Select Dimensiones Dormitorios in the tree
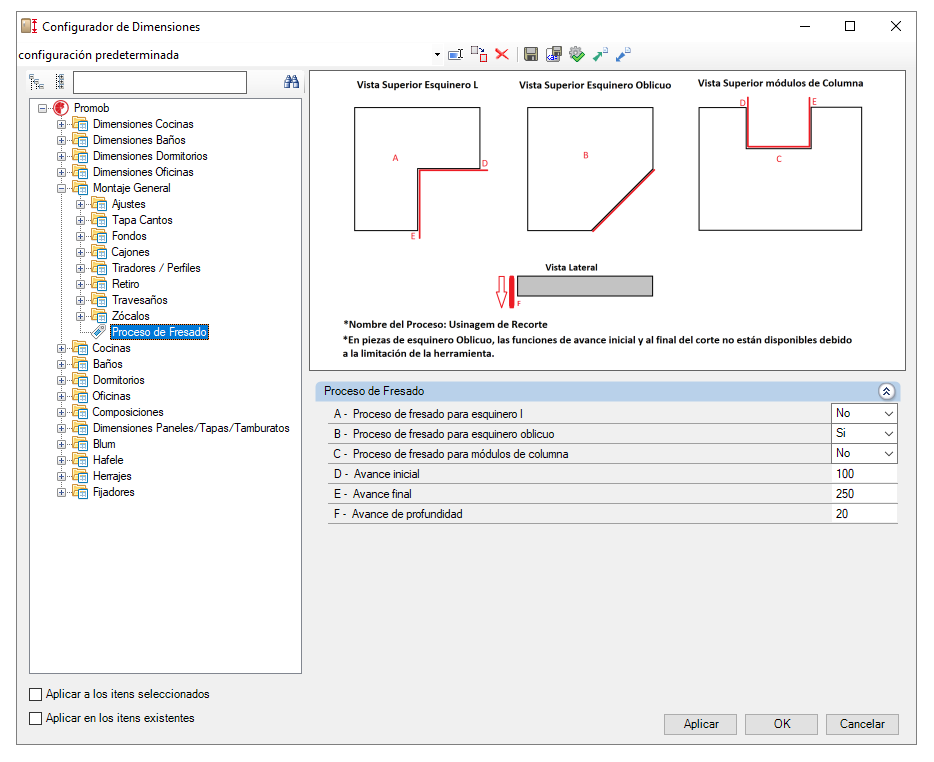This screenshot has width=934, height=762. 150,156
